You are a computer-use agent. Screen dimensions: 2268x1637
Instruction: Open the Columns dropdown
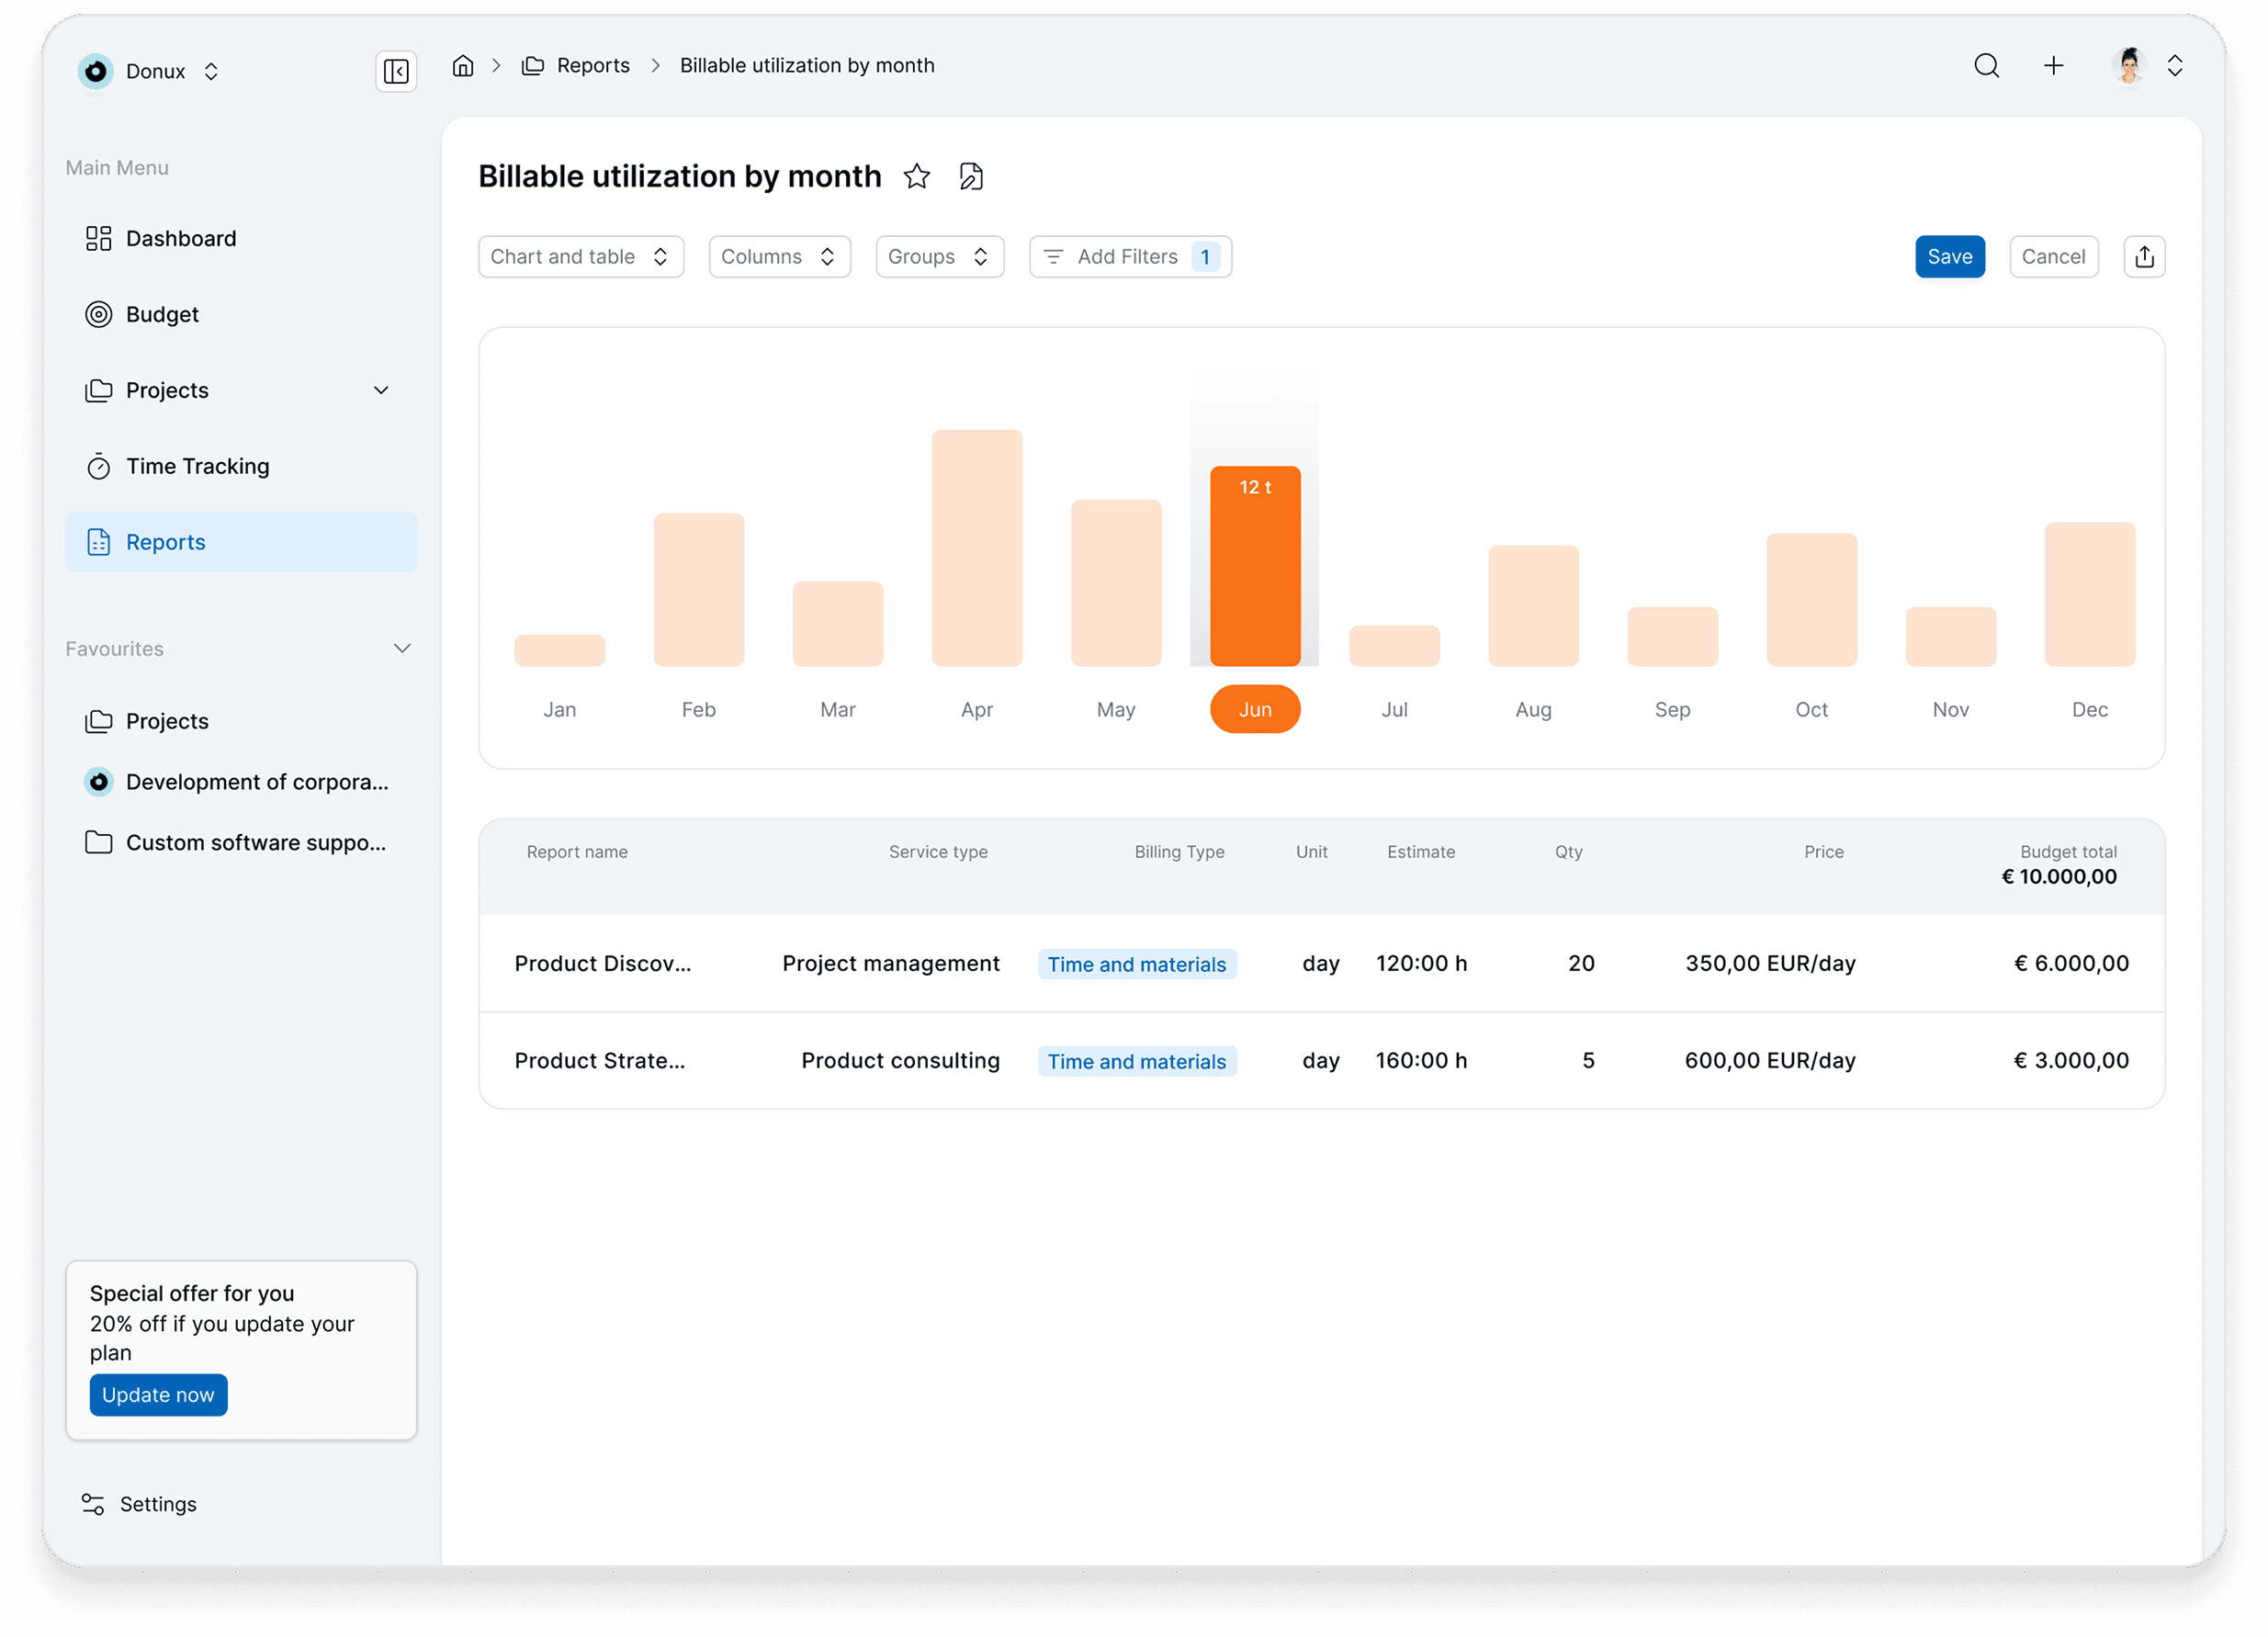pyautogui.click(x=779, y=257)
